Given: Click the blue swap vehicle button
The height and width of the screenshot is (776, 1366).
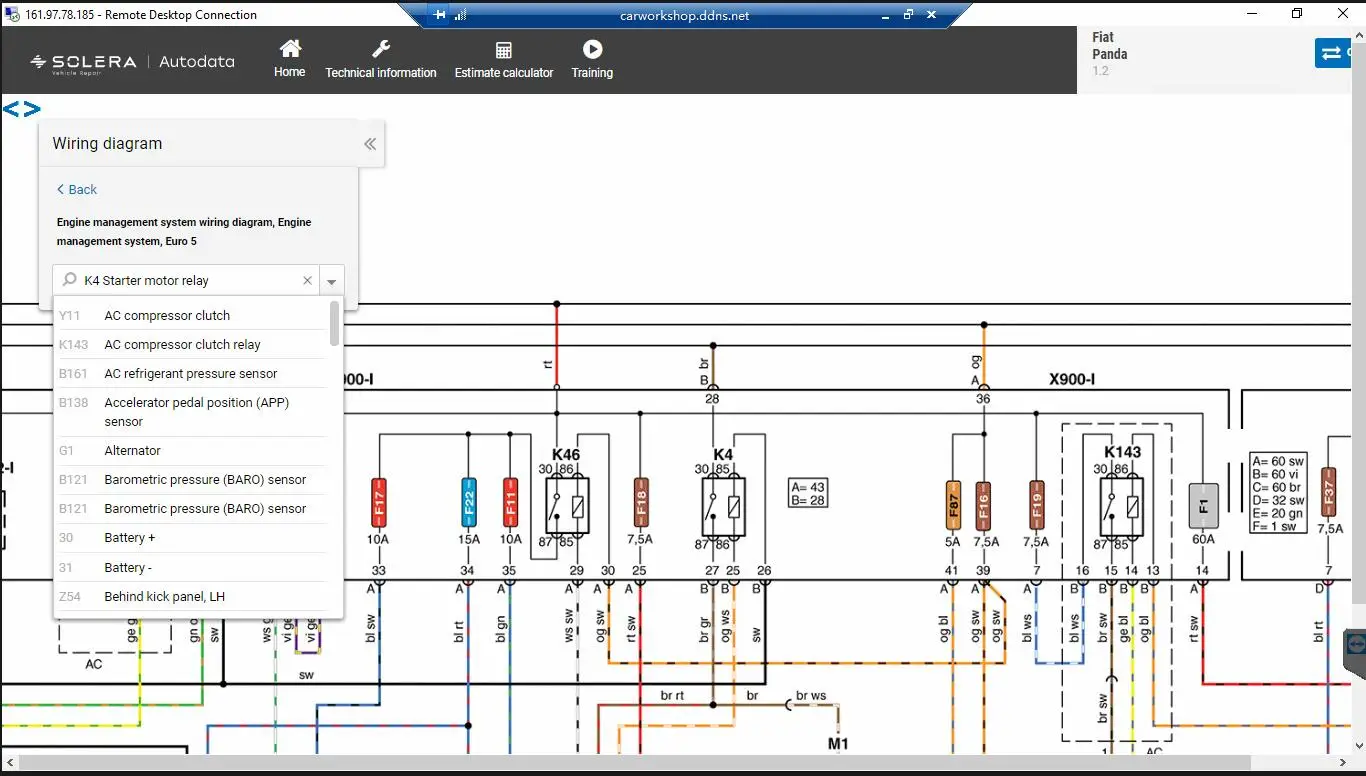Looking at the screenshot, I should click(x=1332, y=53).
